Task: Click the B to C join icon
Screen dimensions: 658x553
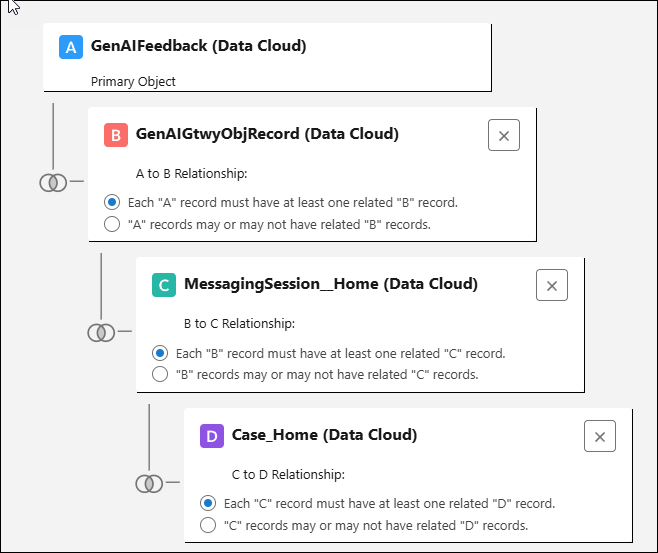Action: click(x=101, y=332)
